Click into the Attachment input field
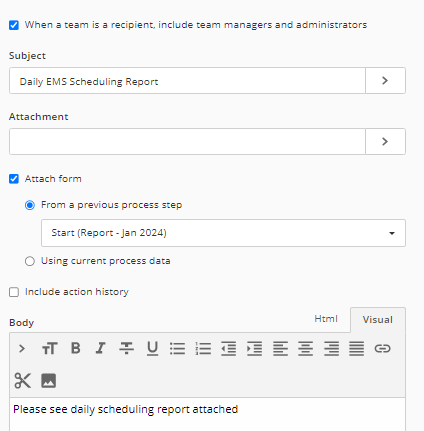 pos(187,142)
